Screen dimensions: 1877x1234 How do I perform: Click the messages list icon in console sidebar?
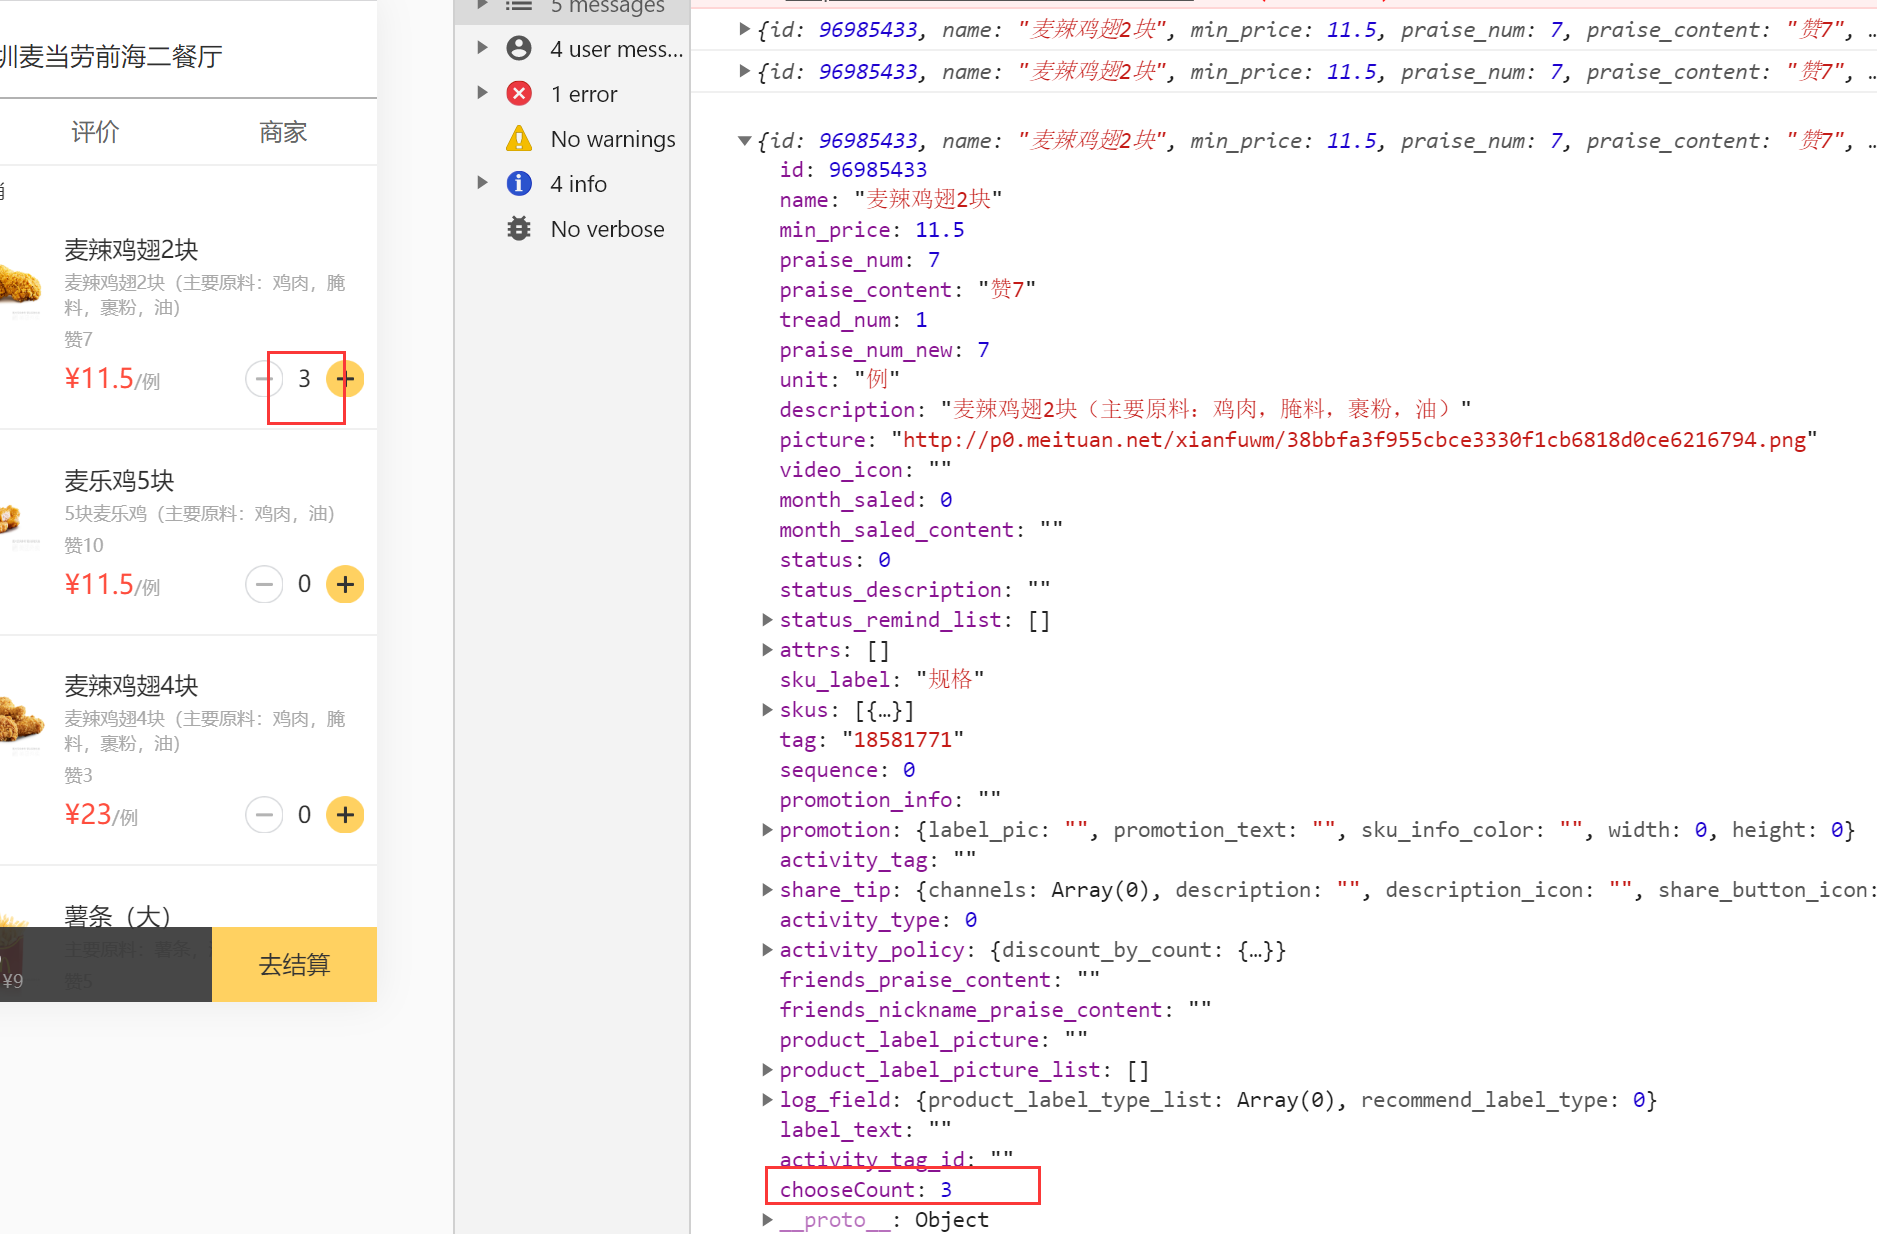coord(519,6)
